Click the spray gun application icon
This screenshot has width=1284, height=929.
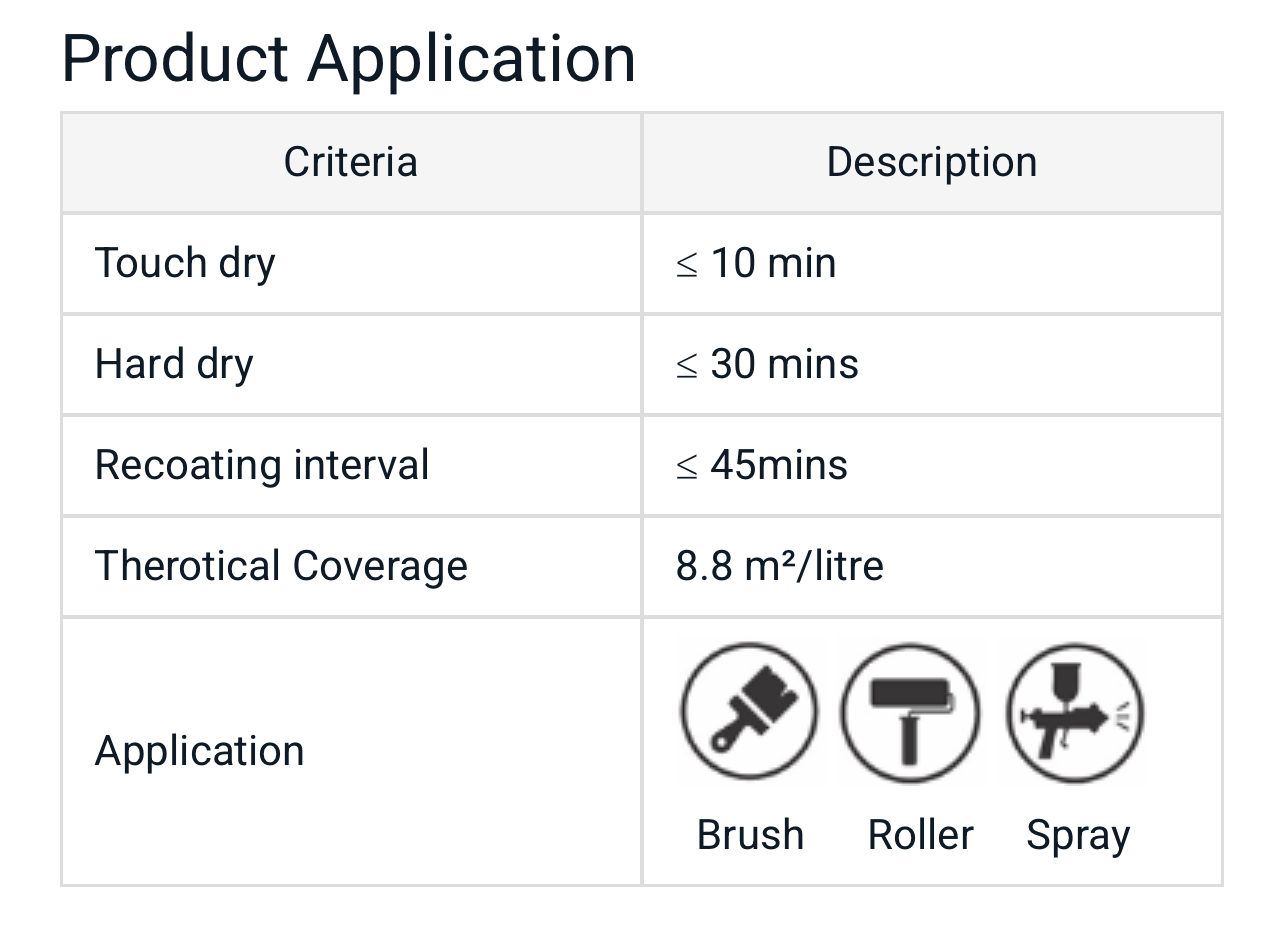click(x=1075, y=711)
